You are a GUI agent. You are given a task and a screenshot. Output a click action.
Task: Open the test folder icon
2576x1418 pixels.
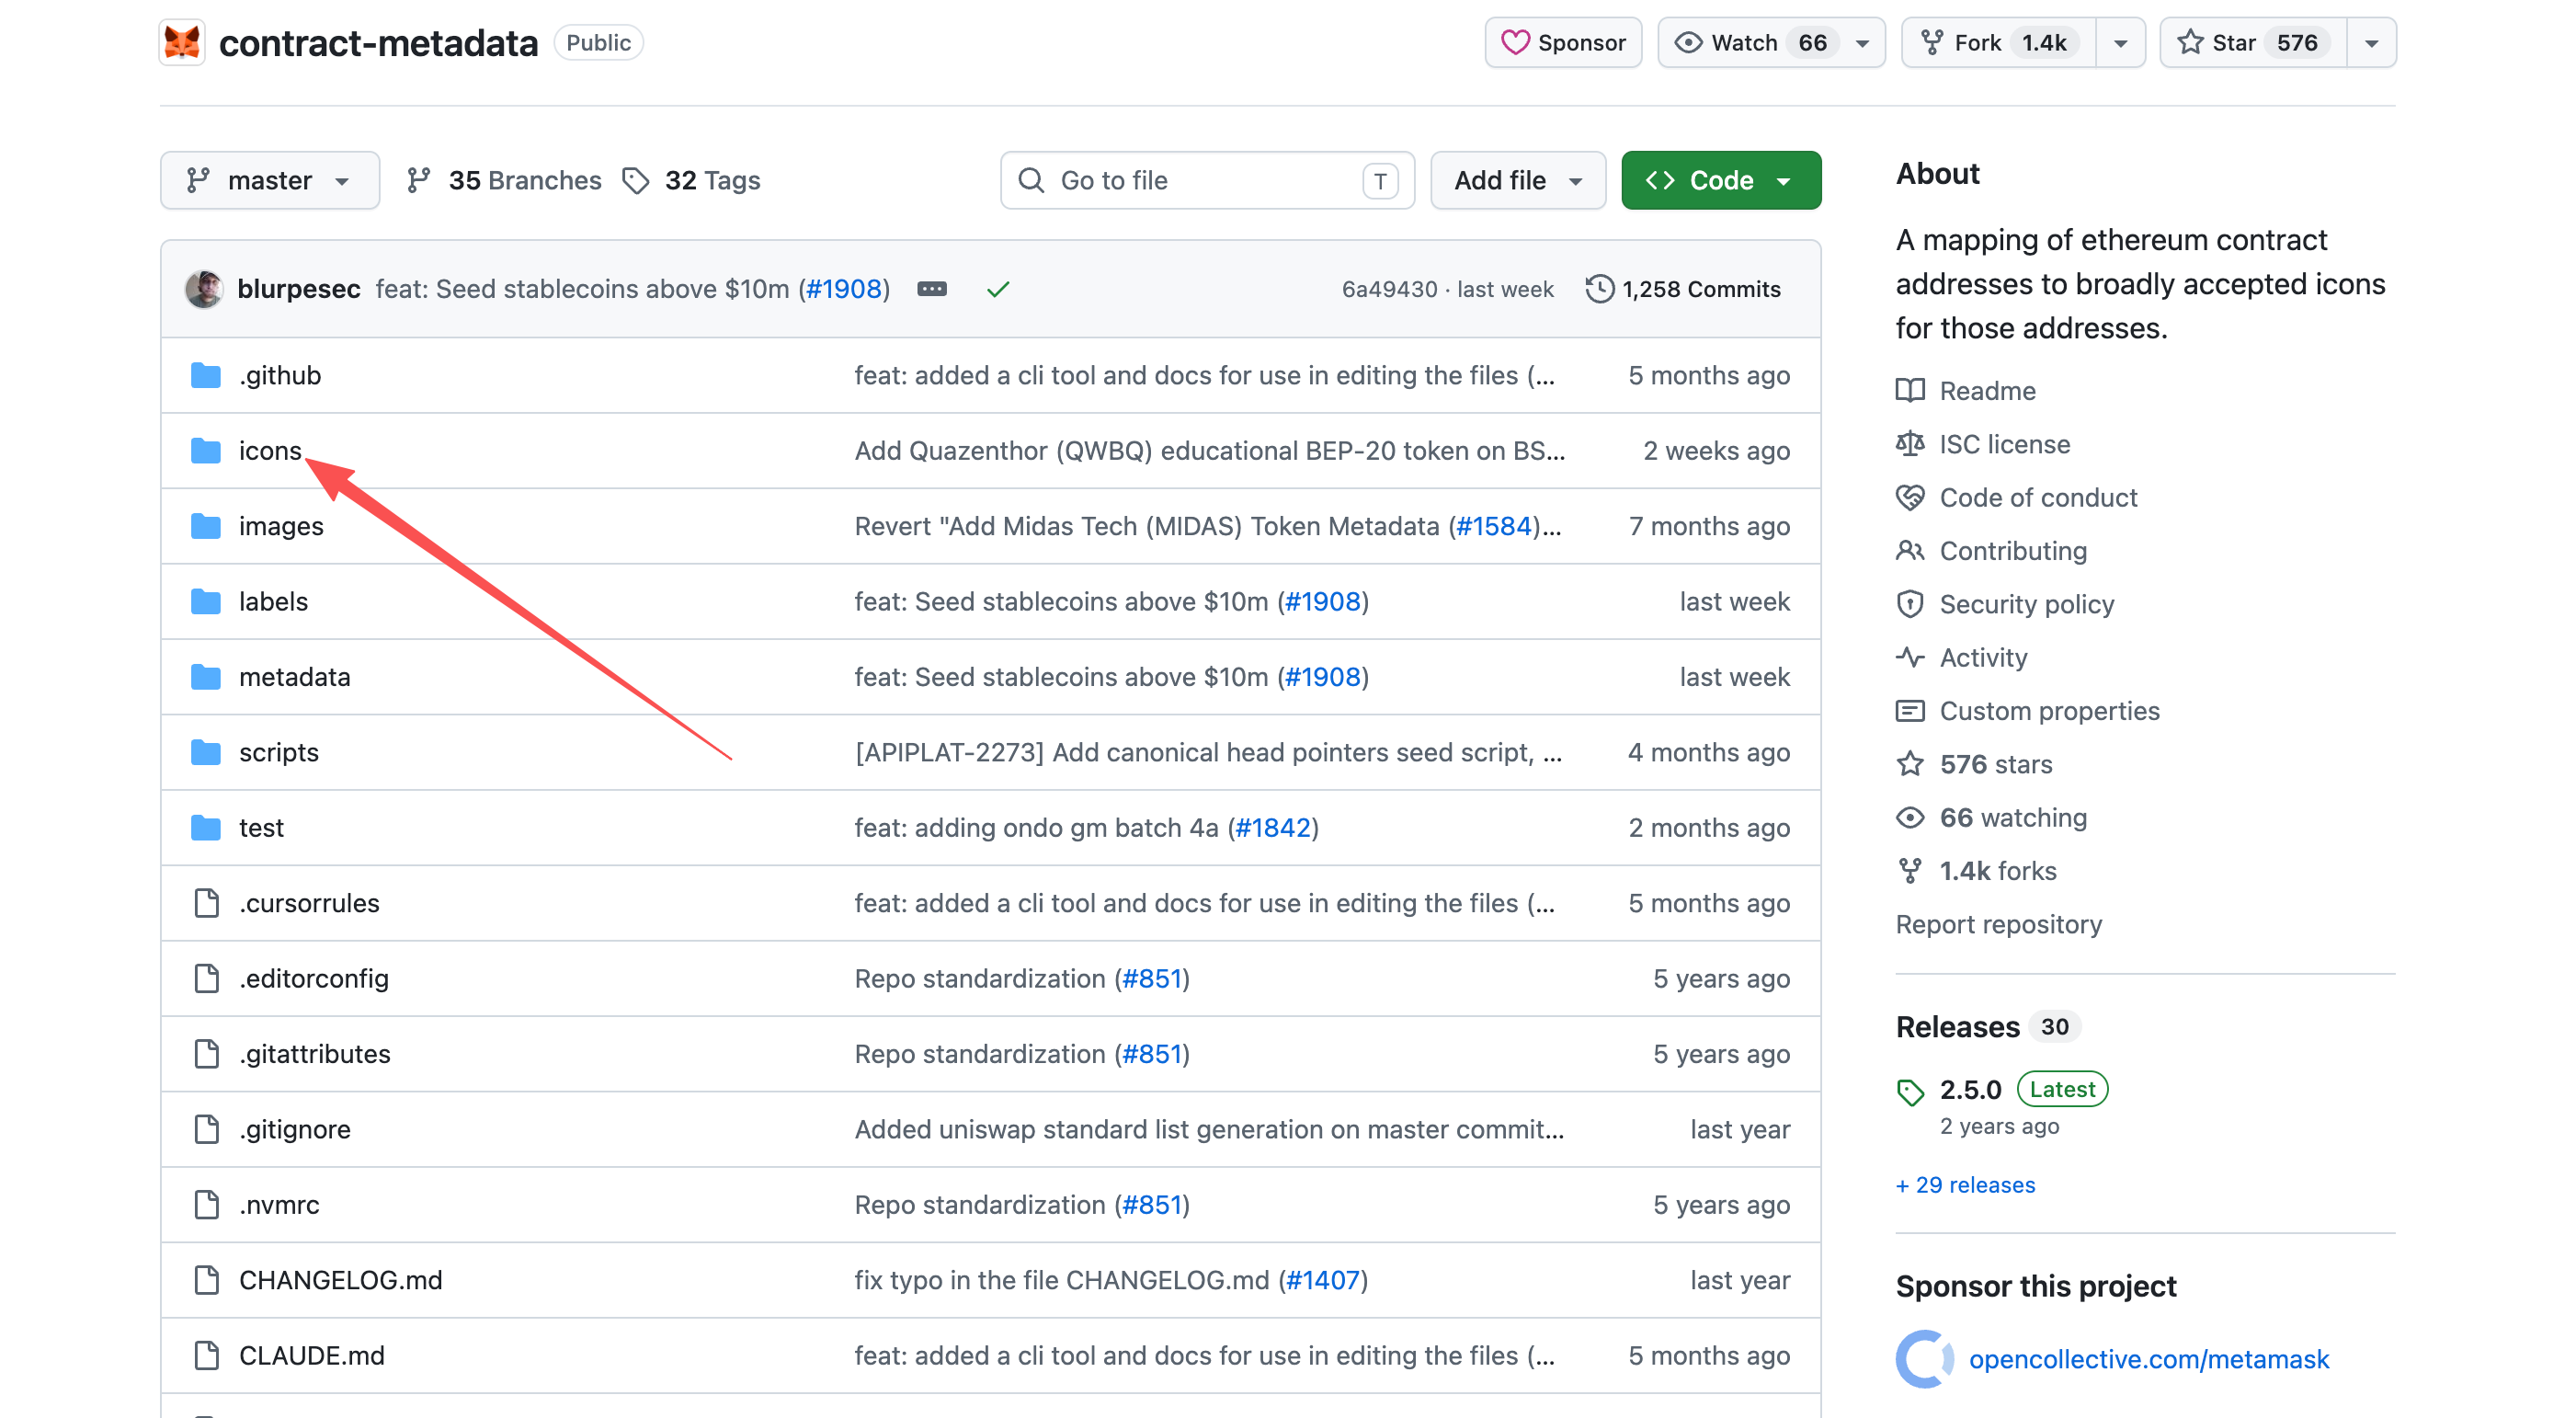click(x=206, y=828)
